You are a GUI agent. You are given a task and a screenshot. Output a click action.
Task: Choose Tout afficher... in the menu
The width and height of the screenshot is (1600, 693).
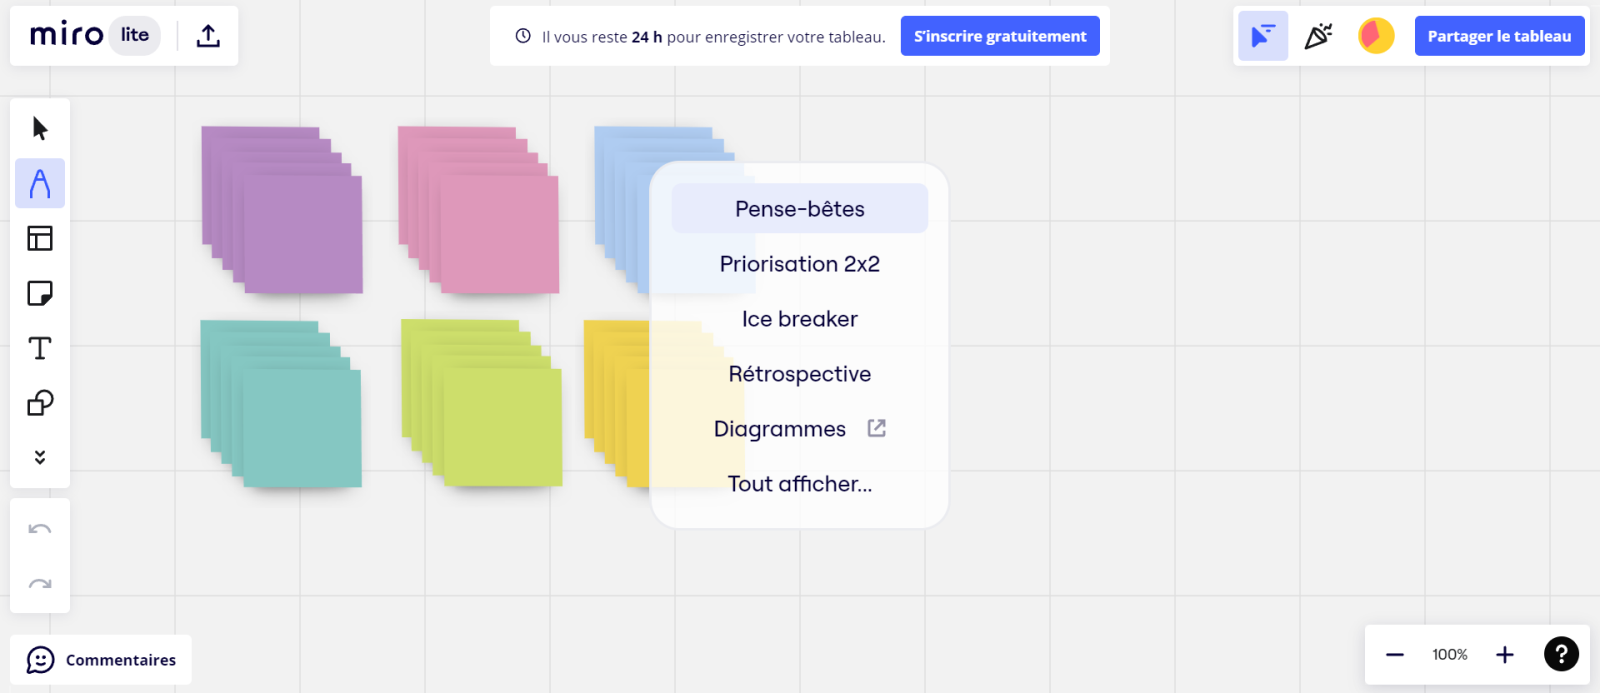click(x=800, y=484)
